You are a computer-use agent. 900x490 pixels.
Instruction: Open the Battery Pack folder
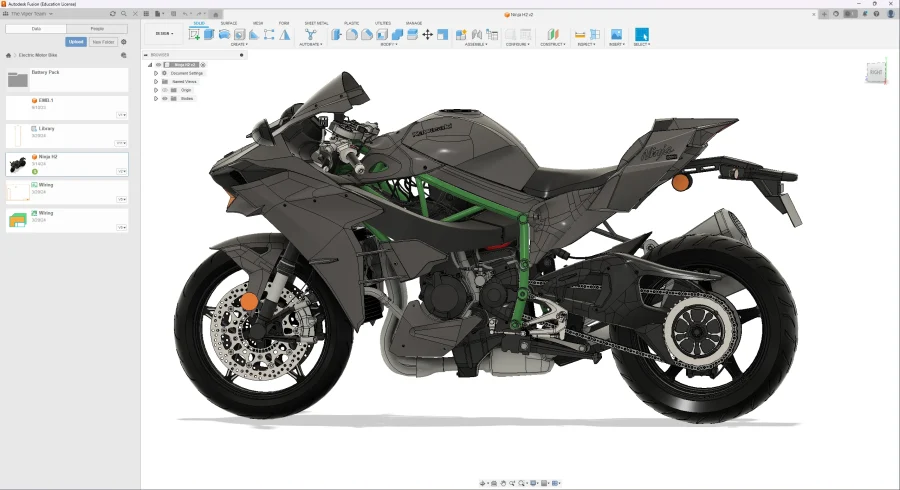[67, 80]
